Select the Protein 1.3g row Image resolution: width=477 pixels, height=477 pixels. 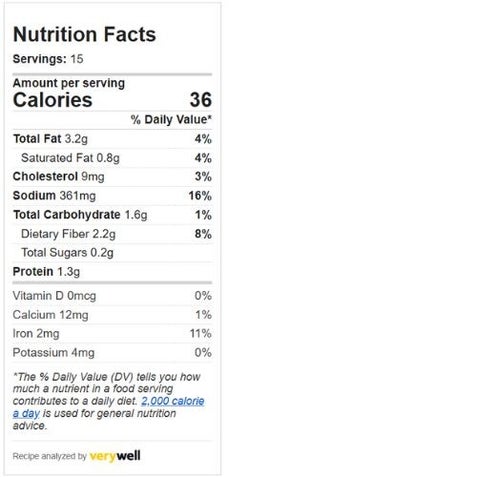point(112,272)
